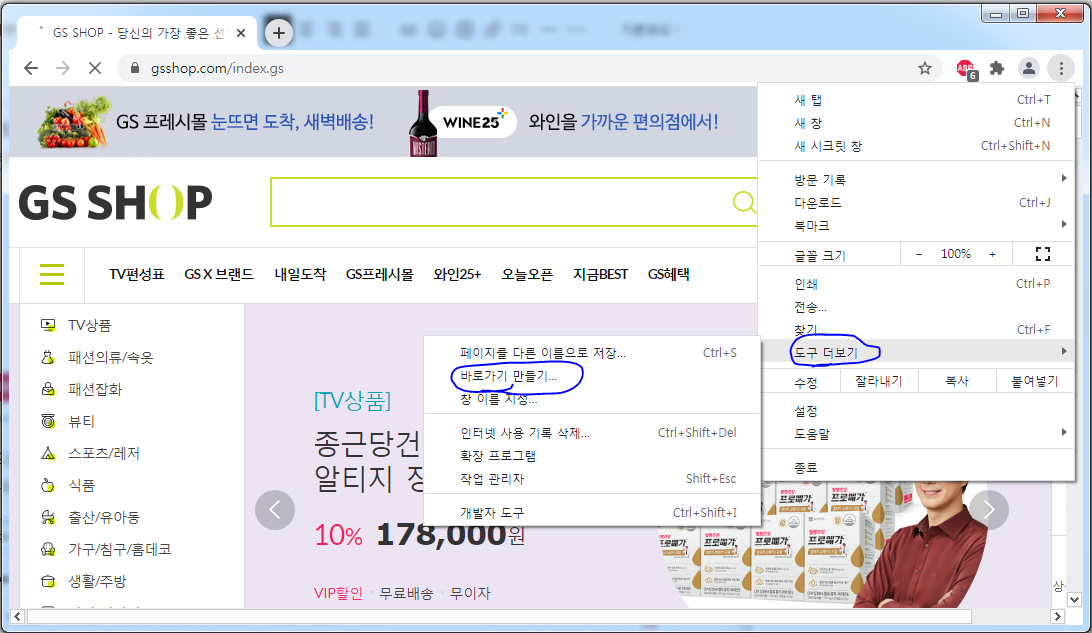Screen dimensions: 1092x633
Task: Choose 인쇄 from the Chrome menu
Action: click(x=917, y=283)
